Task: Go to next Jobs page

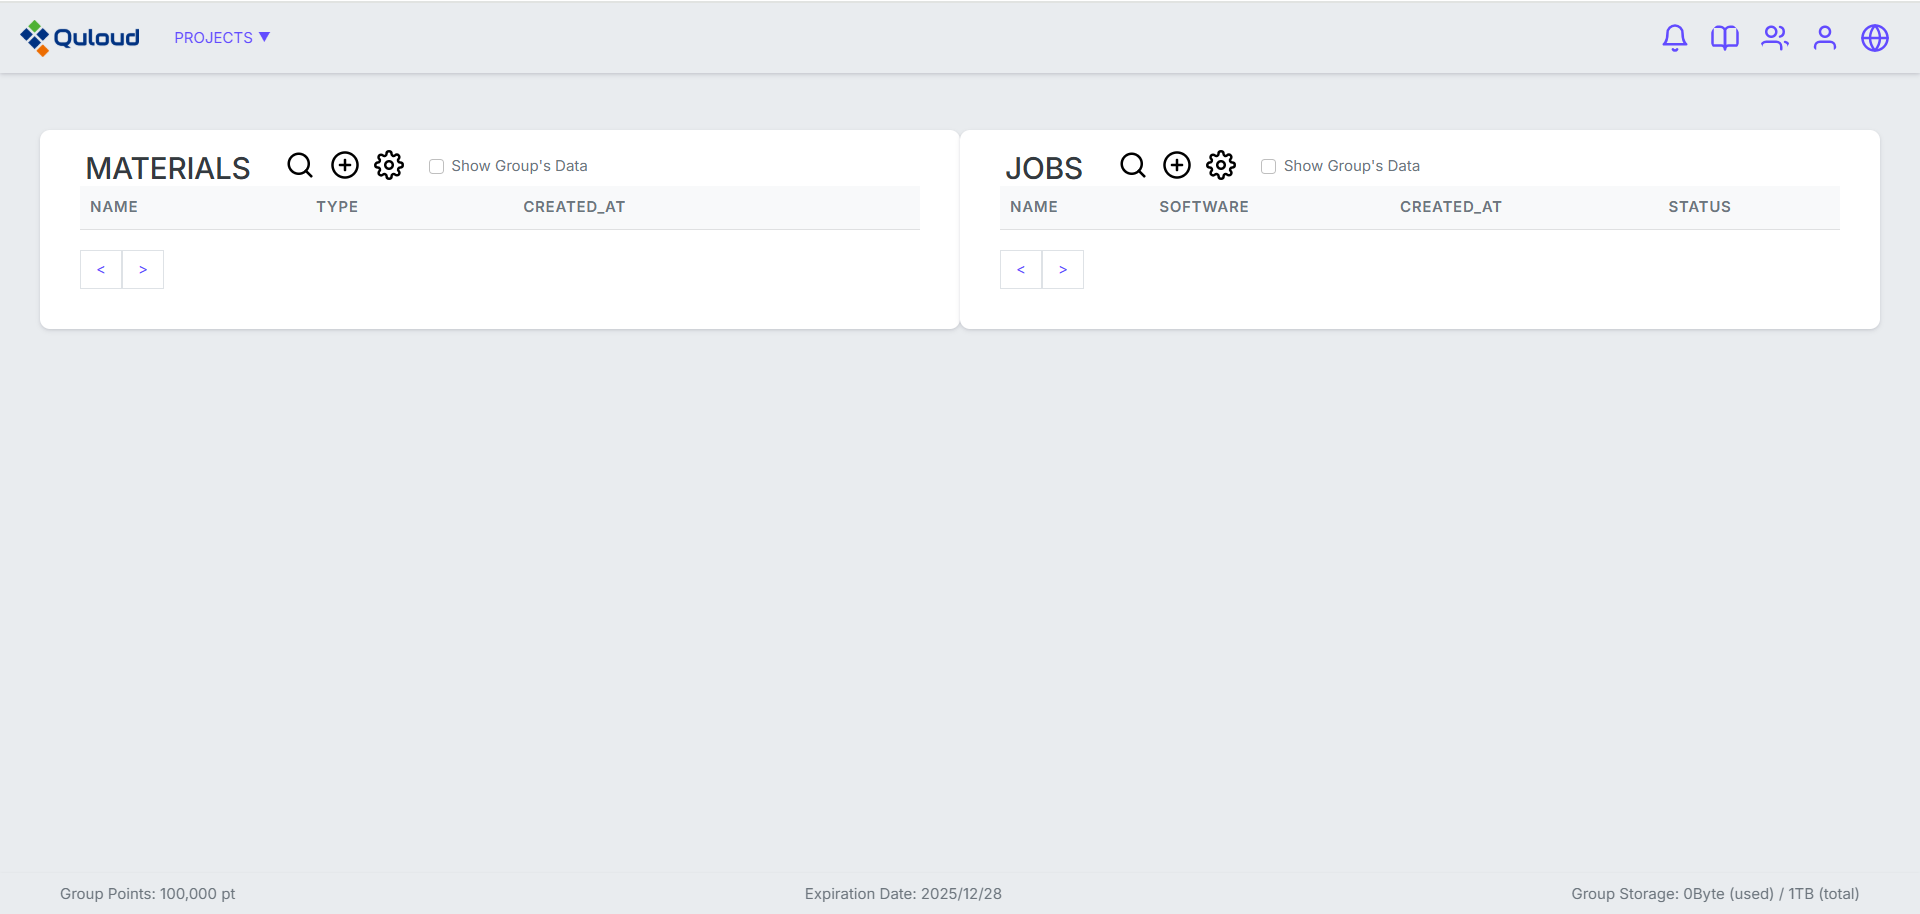Action: tap(1063, 270)
